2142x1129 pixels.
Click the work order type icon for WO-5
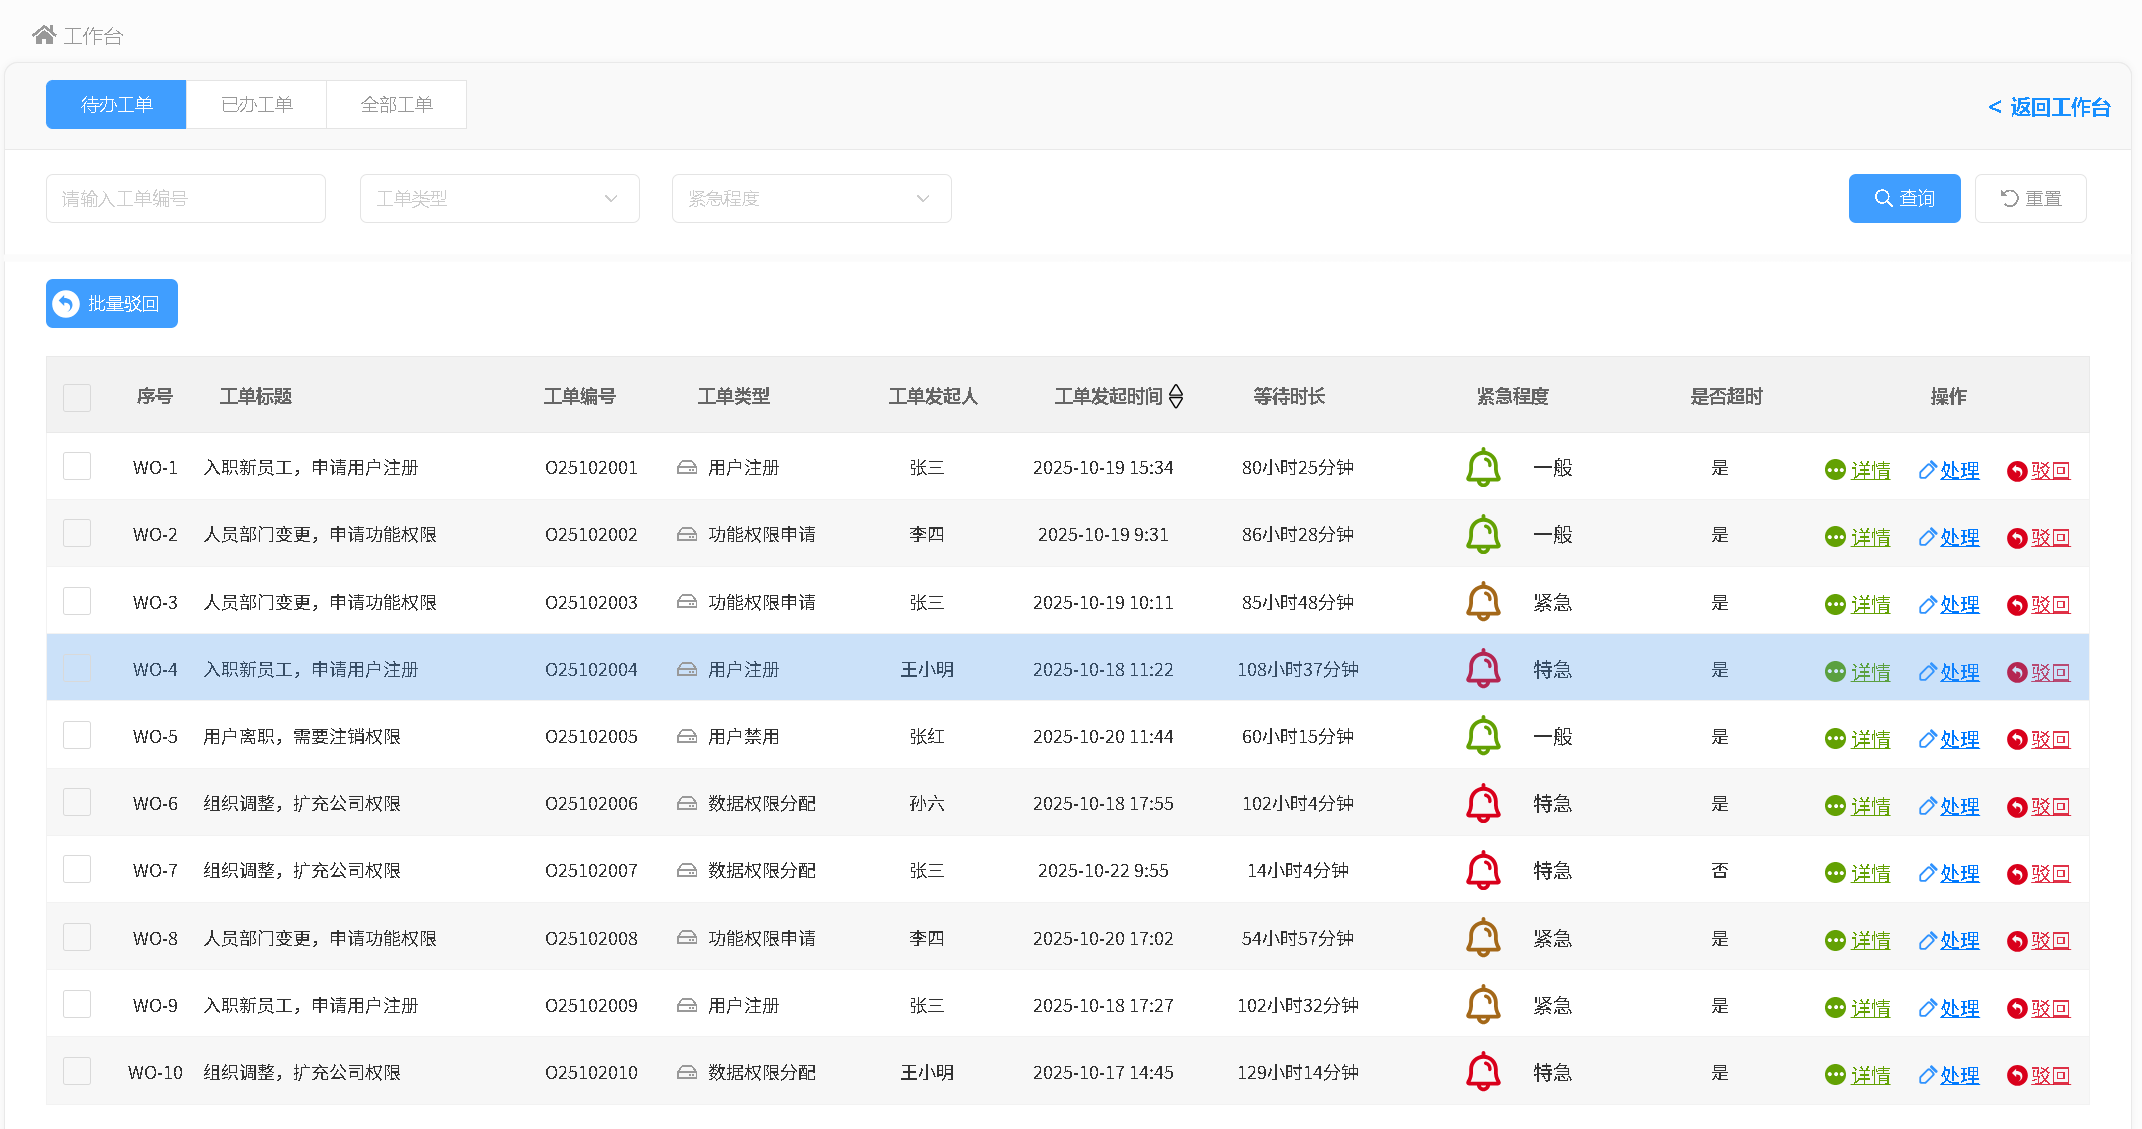686,737
